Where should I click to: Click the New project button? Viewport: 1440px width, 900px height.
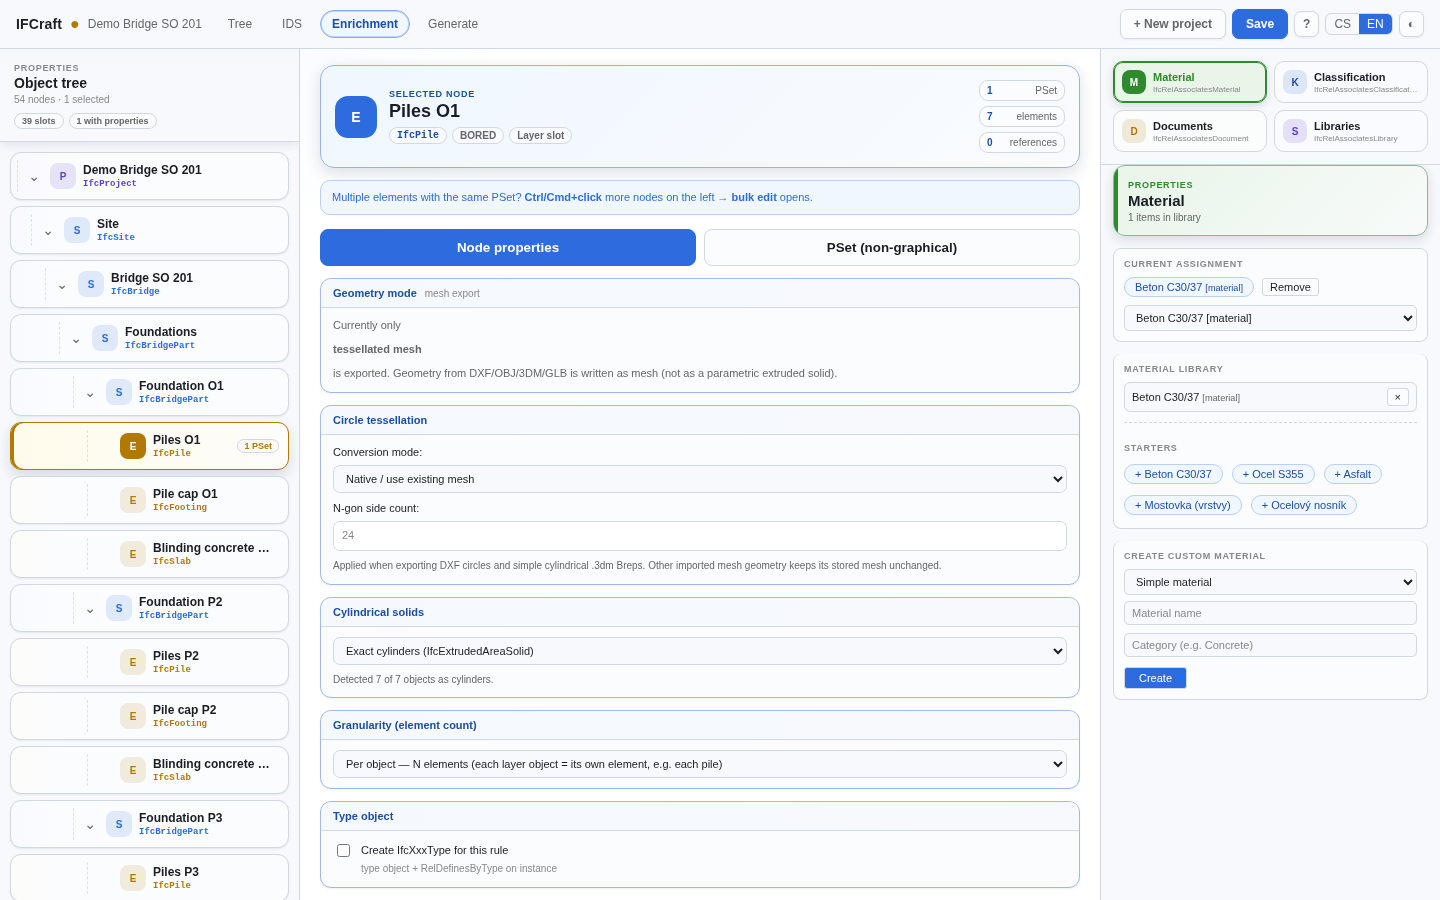click(x=1173, y=24)
